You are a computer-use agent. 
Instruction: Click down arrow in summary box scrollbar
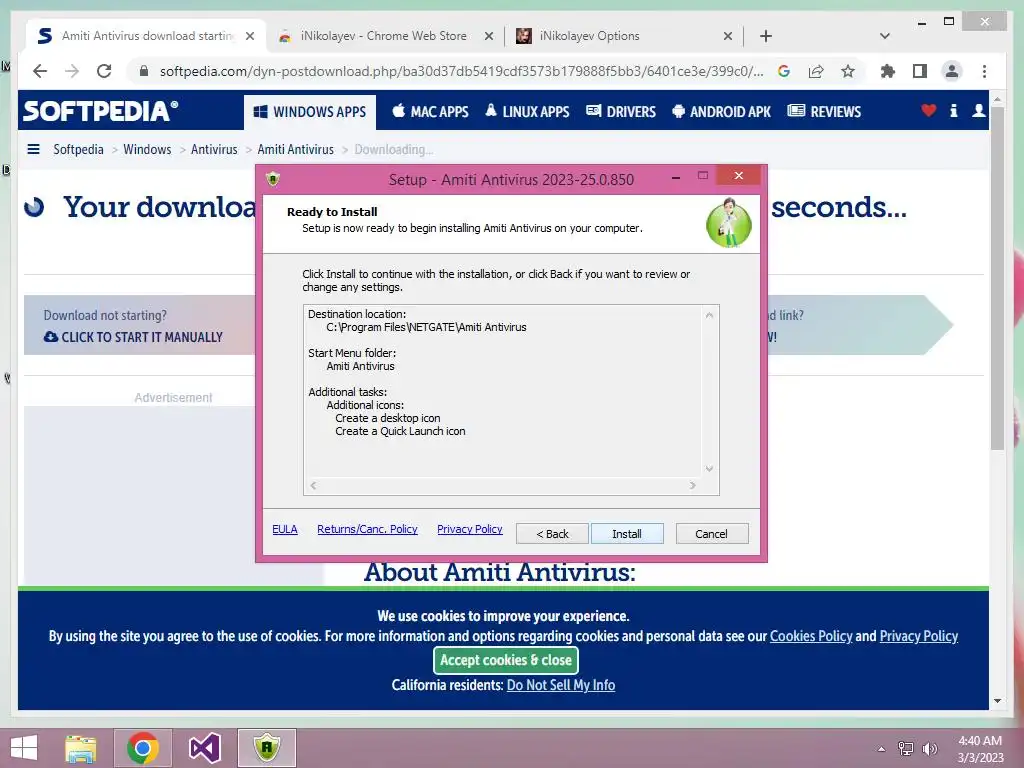[x=709, y=469]
